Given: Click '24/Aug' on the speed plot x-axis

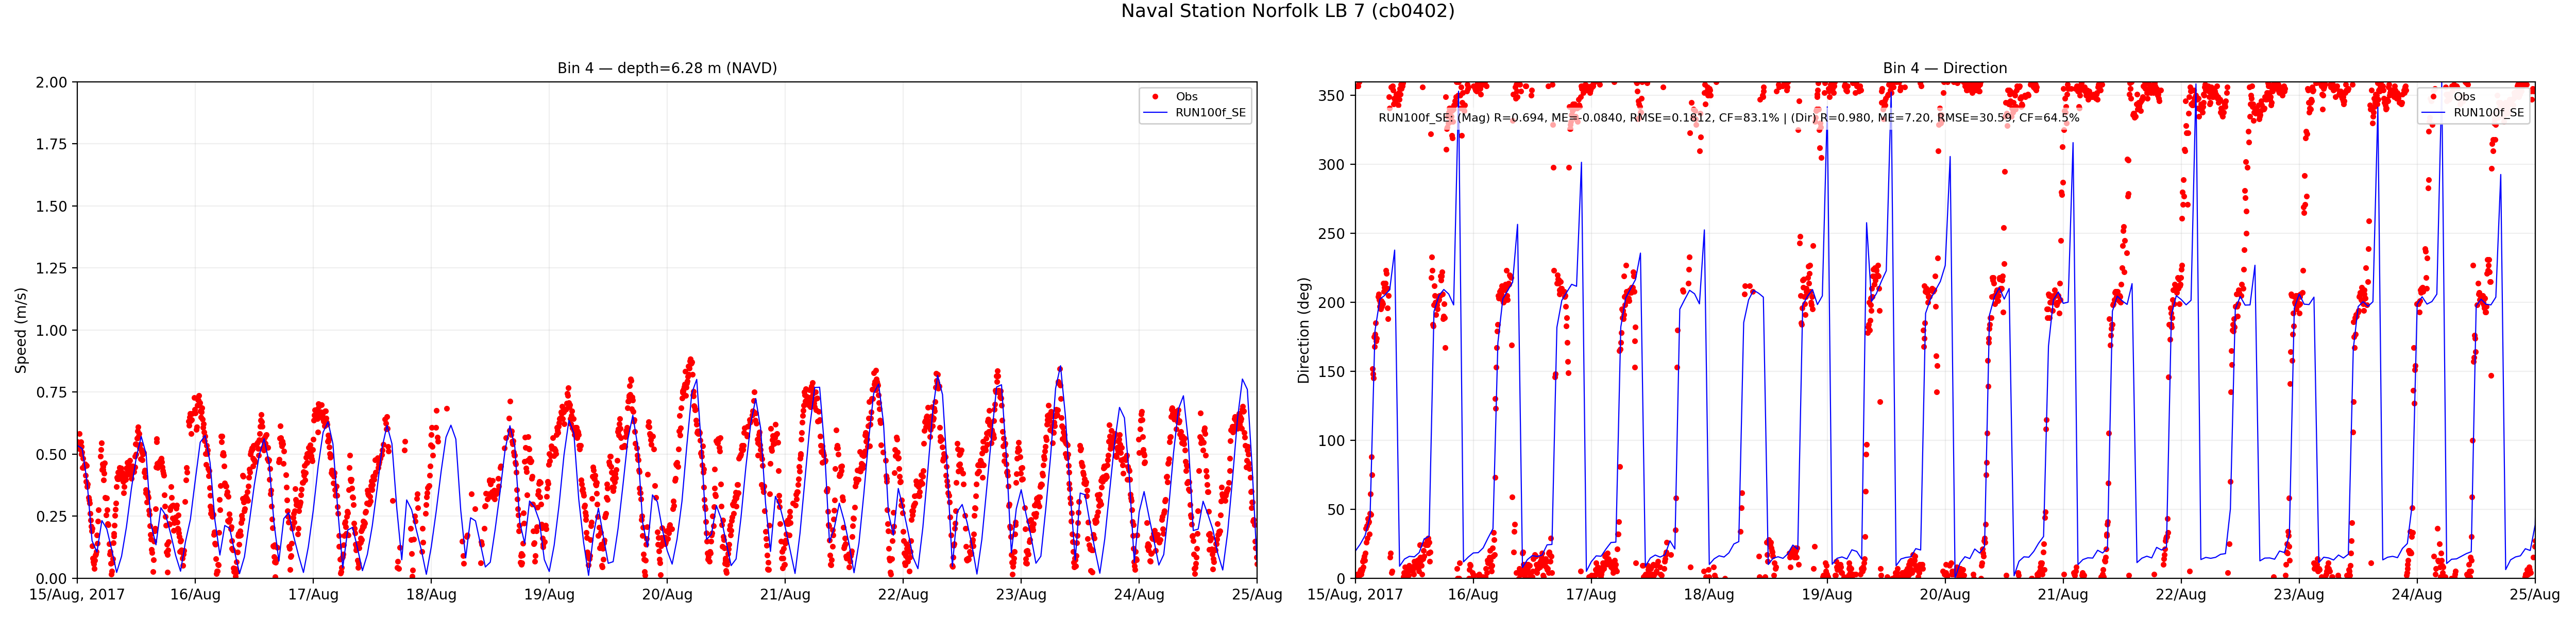Looking at the screenshot, I should point(1139,595).
